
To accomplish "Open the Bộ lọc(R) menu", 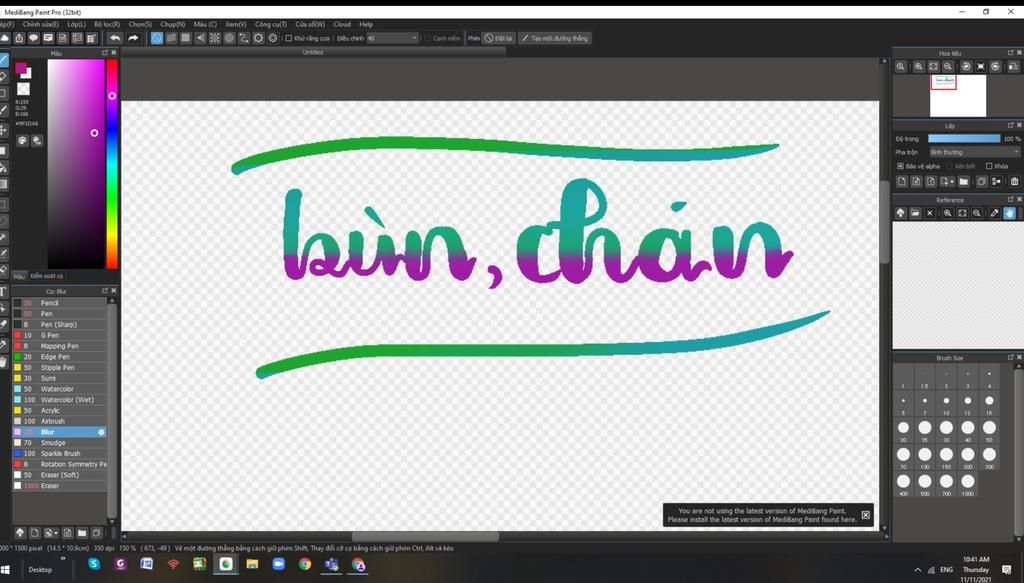I will [107, 24].
